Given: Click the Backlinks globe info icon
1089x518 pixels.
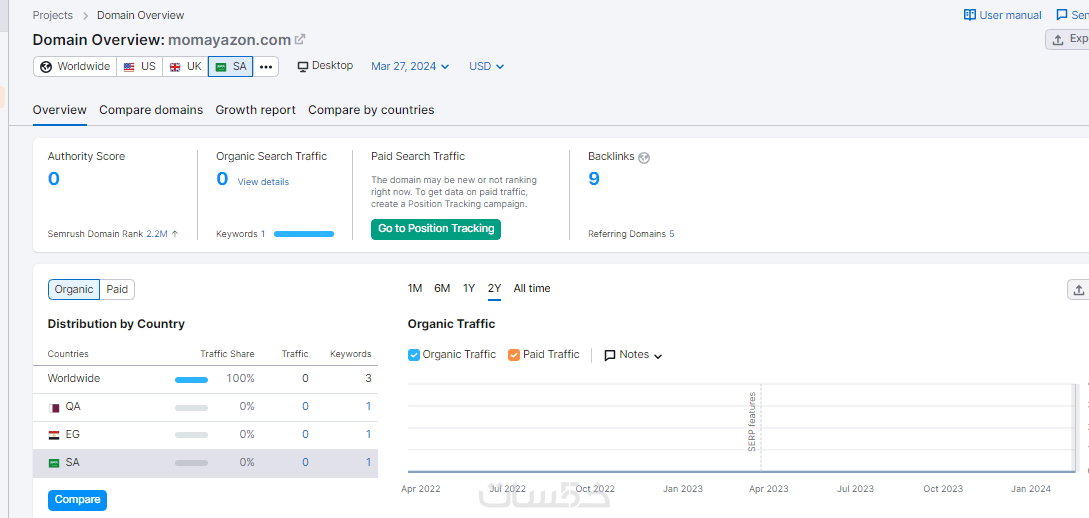Looking at the screenshot, I should tap(644, 157).
